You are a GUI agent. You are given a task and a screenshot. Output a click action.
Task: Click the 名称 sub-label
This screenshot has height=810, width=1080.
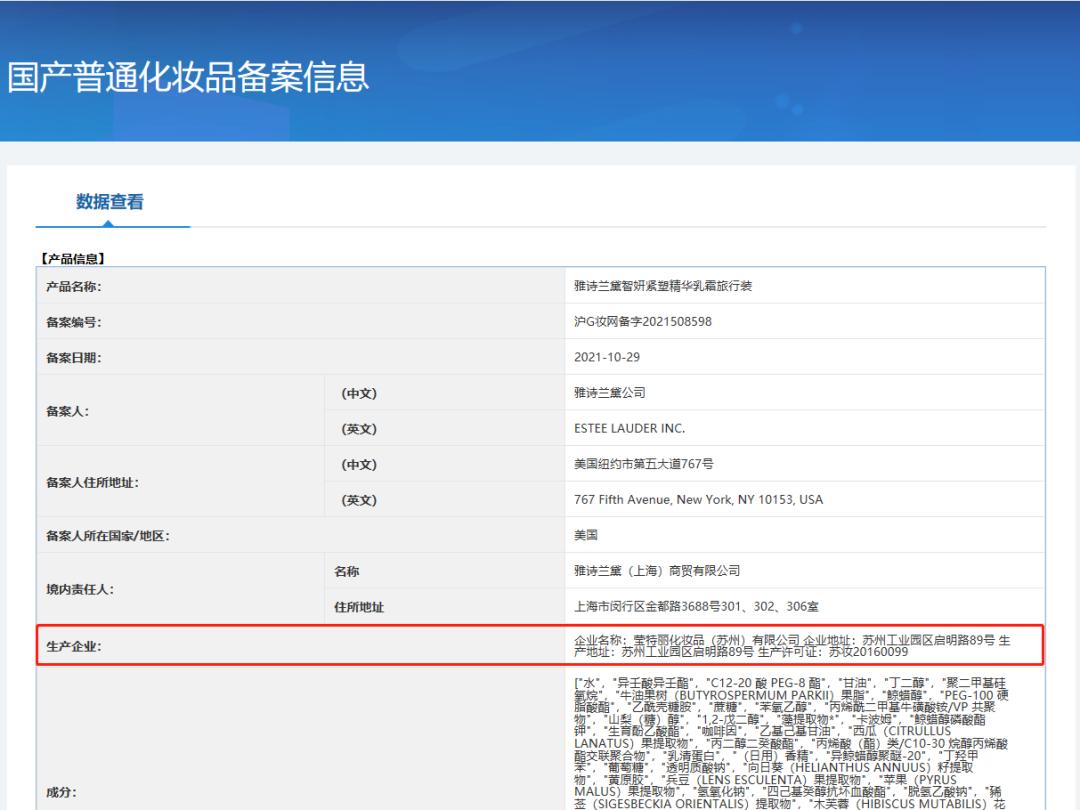click(x=346, y=572)
